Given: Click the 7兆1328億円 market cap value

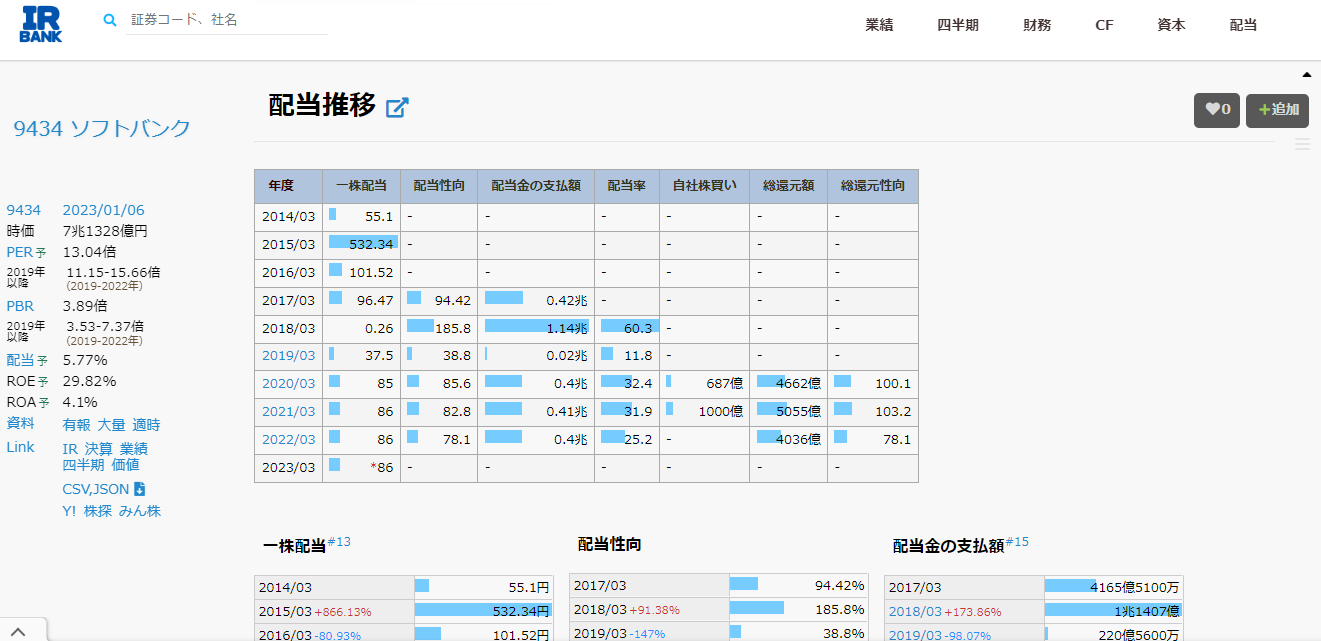Looking at the screenshot, I should pos(105,231).
